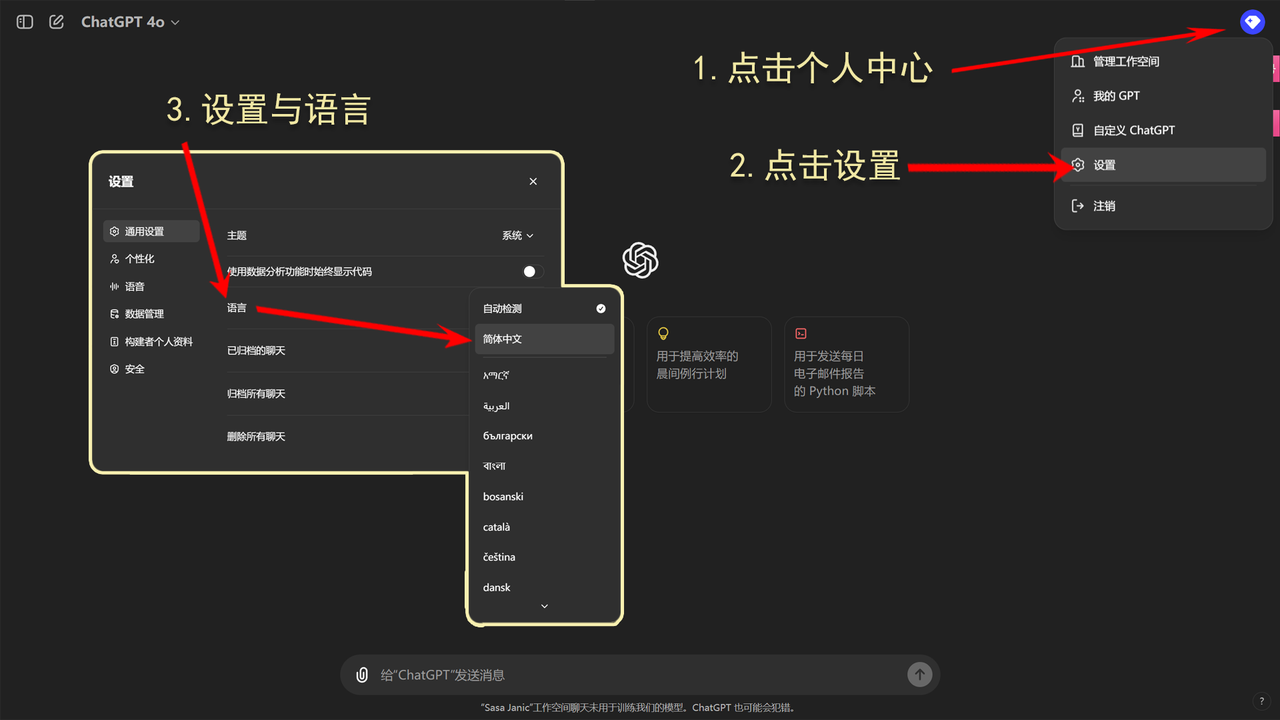Select বাংলা language option
The image size is (1280, 720).
point(545,466)
